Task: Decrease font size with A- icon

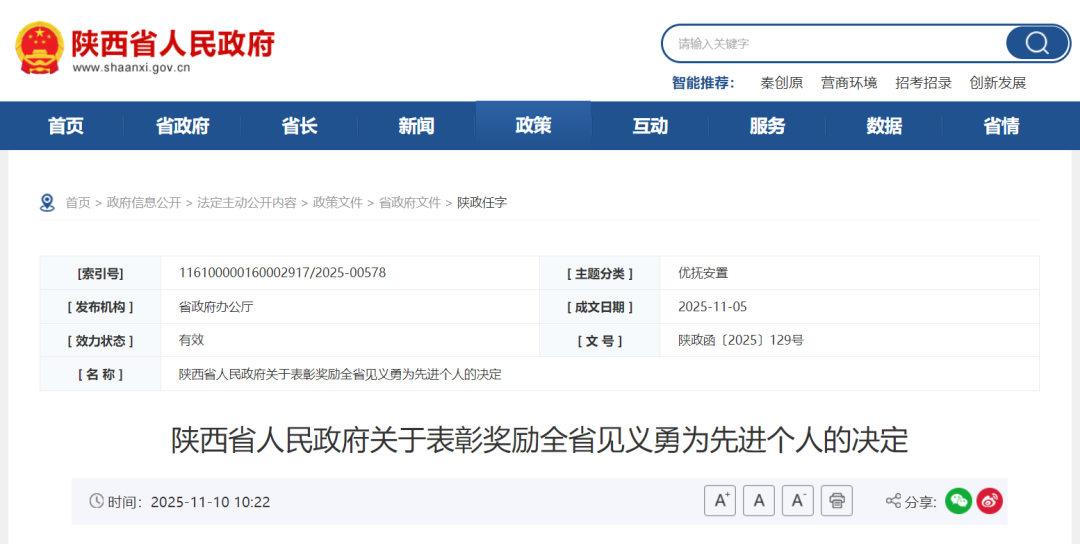Action: tap(797, 500)
